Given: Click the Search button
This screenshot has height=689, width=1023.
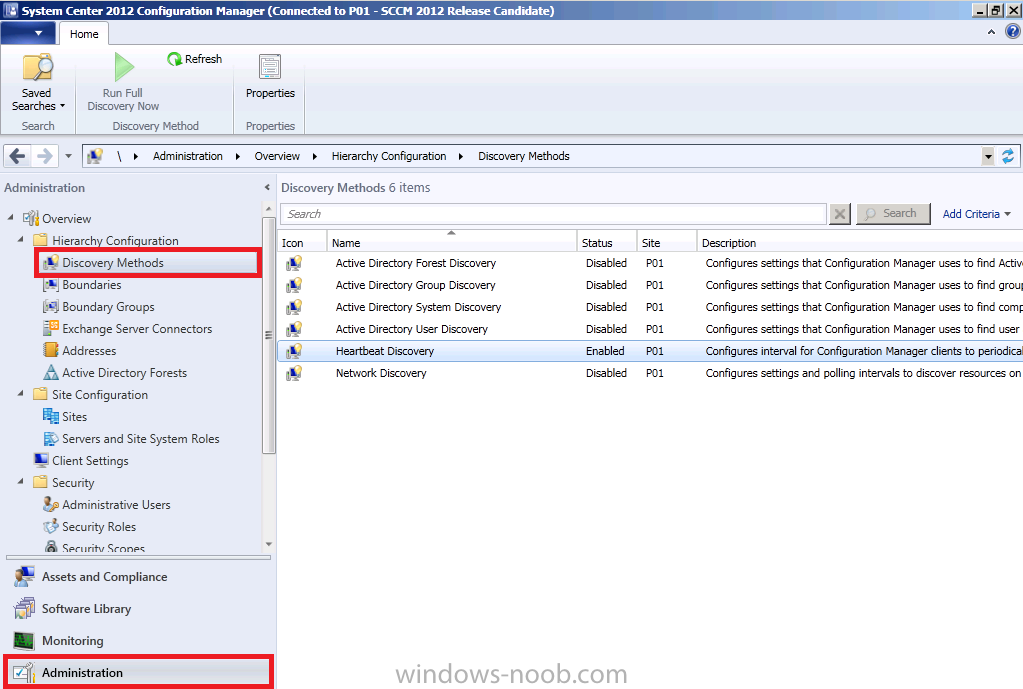Looking at the screenshot, I should (893, 213).
